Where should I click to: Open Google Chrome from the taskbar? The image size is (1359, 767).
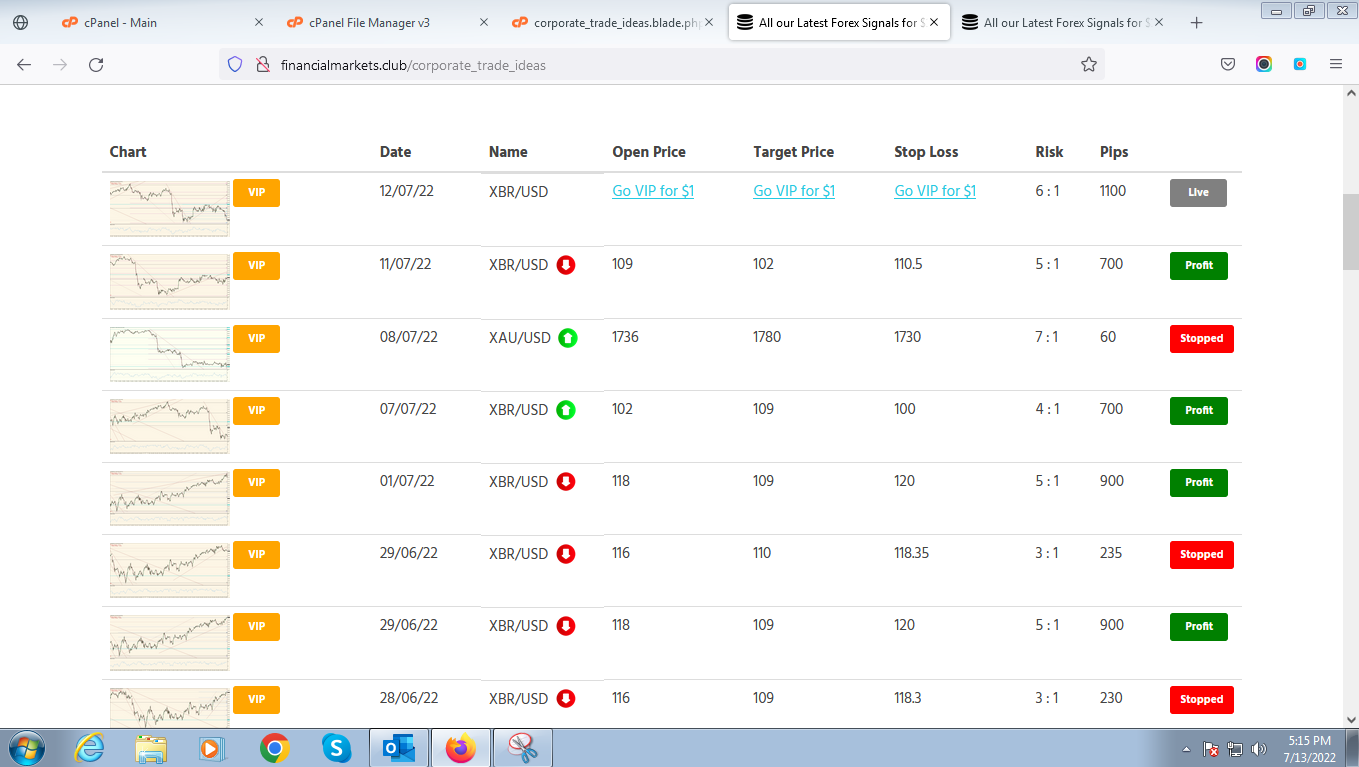coord(275,748)
